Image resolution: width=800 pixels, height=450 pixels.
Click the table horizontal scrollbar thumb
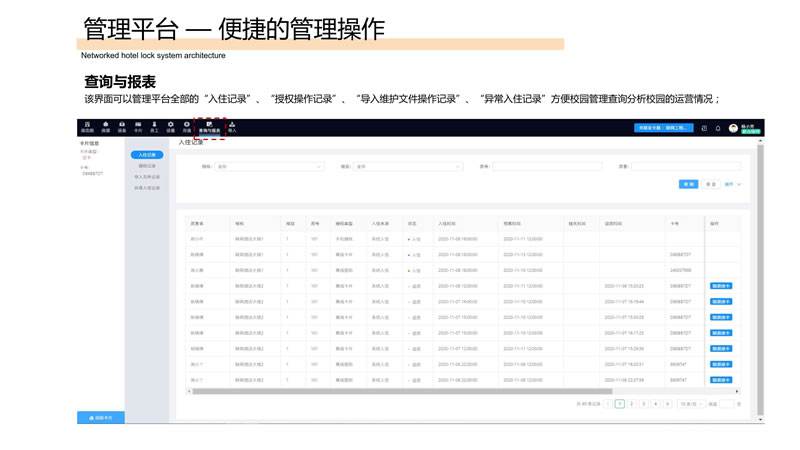402,391
